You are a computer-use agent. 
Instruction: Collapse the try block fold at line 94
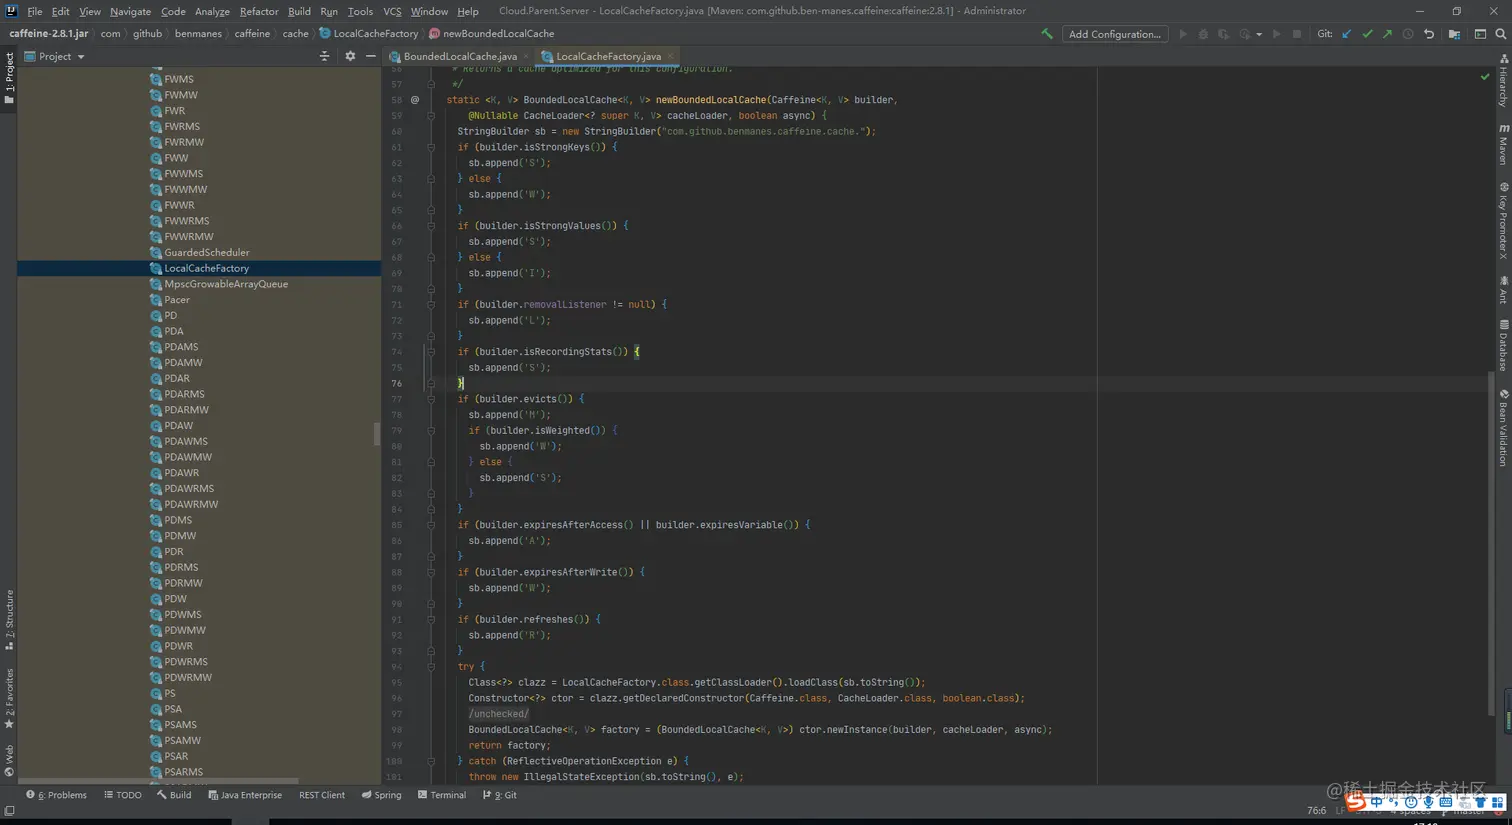coord(431,666)
